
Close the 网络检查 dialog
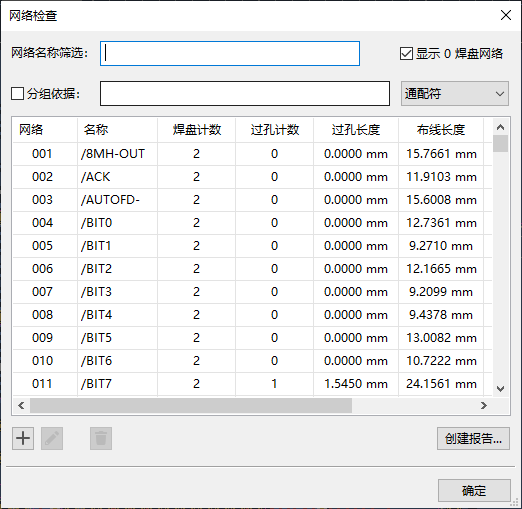506,15
